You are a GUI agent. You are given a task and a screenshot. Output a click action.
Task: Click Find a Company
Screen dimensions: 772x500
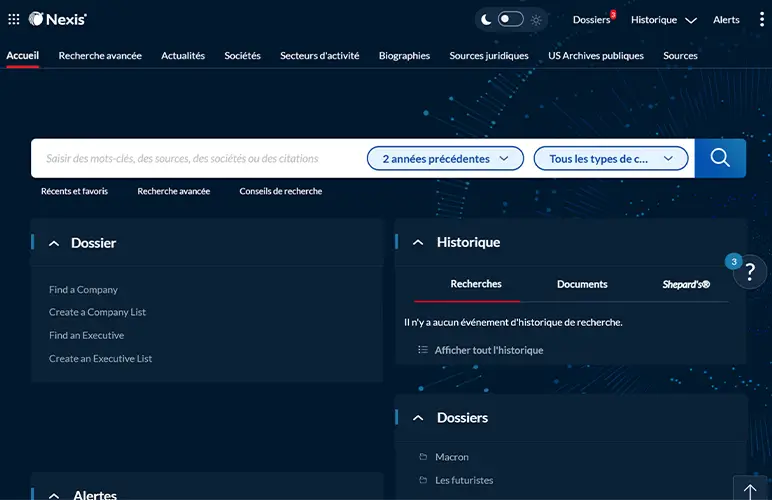(83, 289)
